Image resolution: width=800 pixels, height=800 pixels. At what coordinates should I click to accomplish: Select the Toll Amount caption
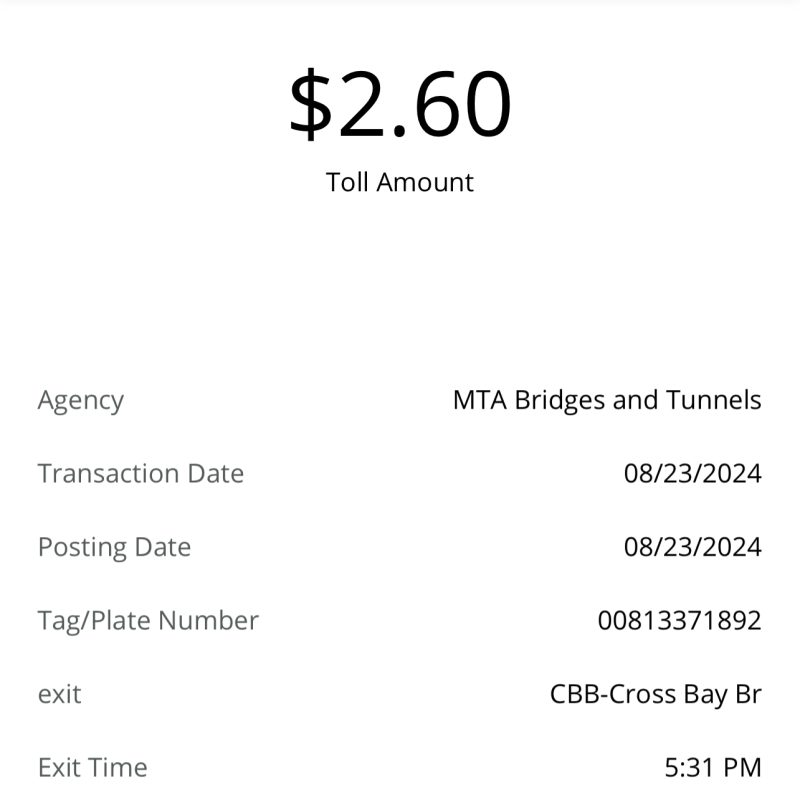click(x=400, y=182)
